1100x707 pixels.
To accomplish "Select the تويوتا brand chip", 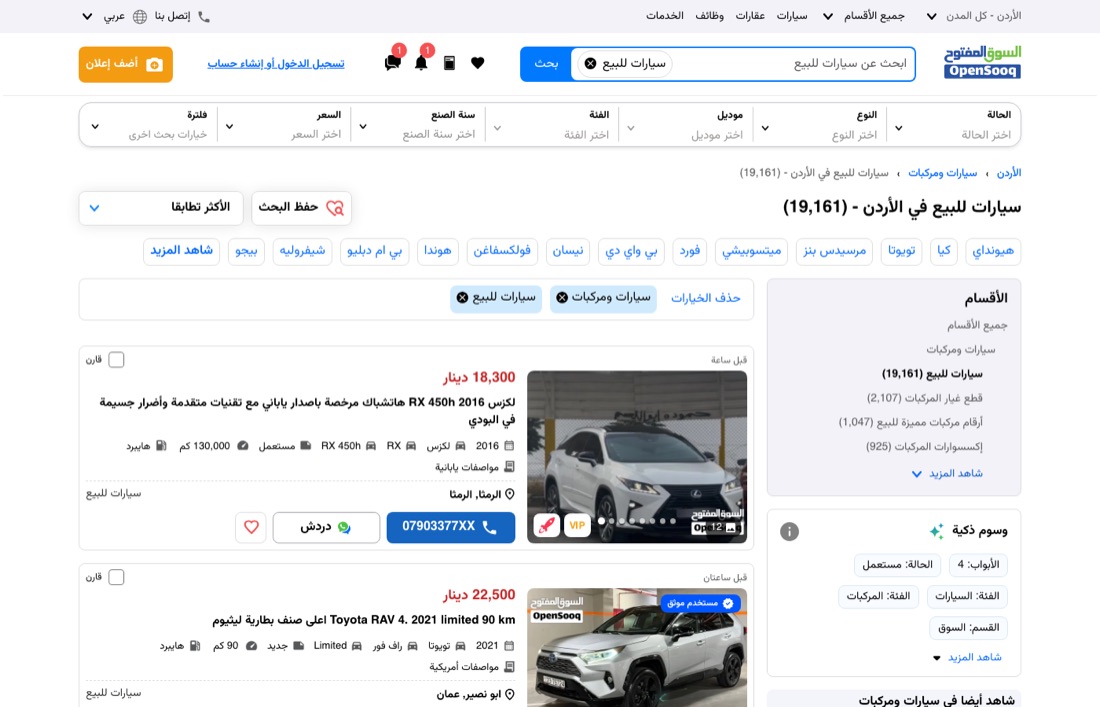I will [901, 251].
